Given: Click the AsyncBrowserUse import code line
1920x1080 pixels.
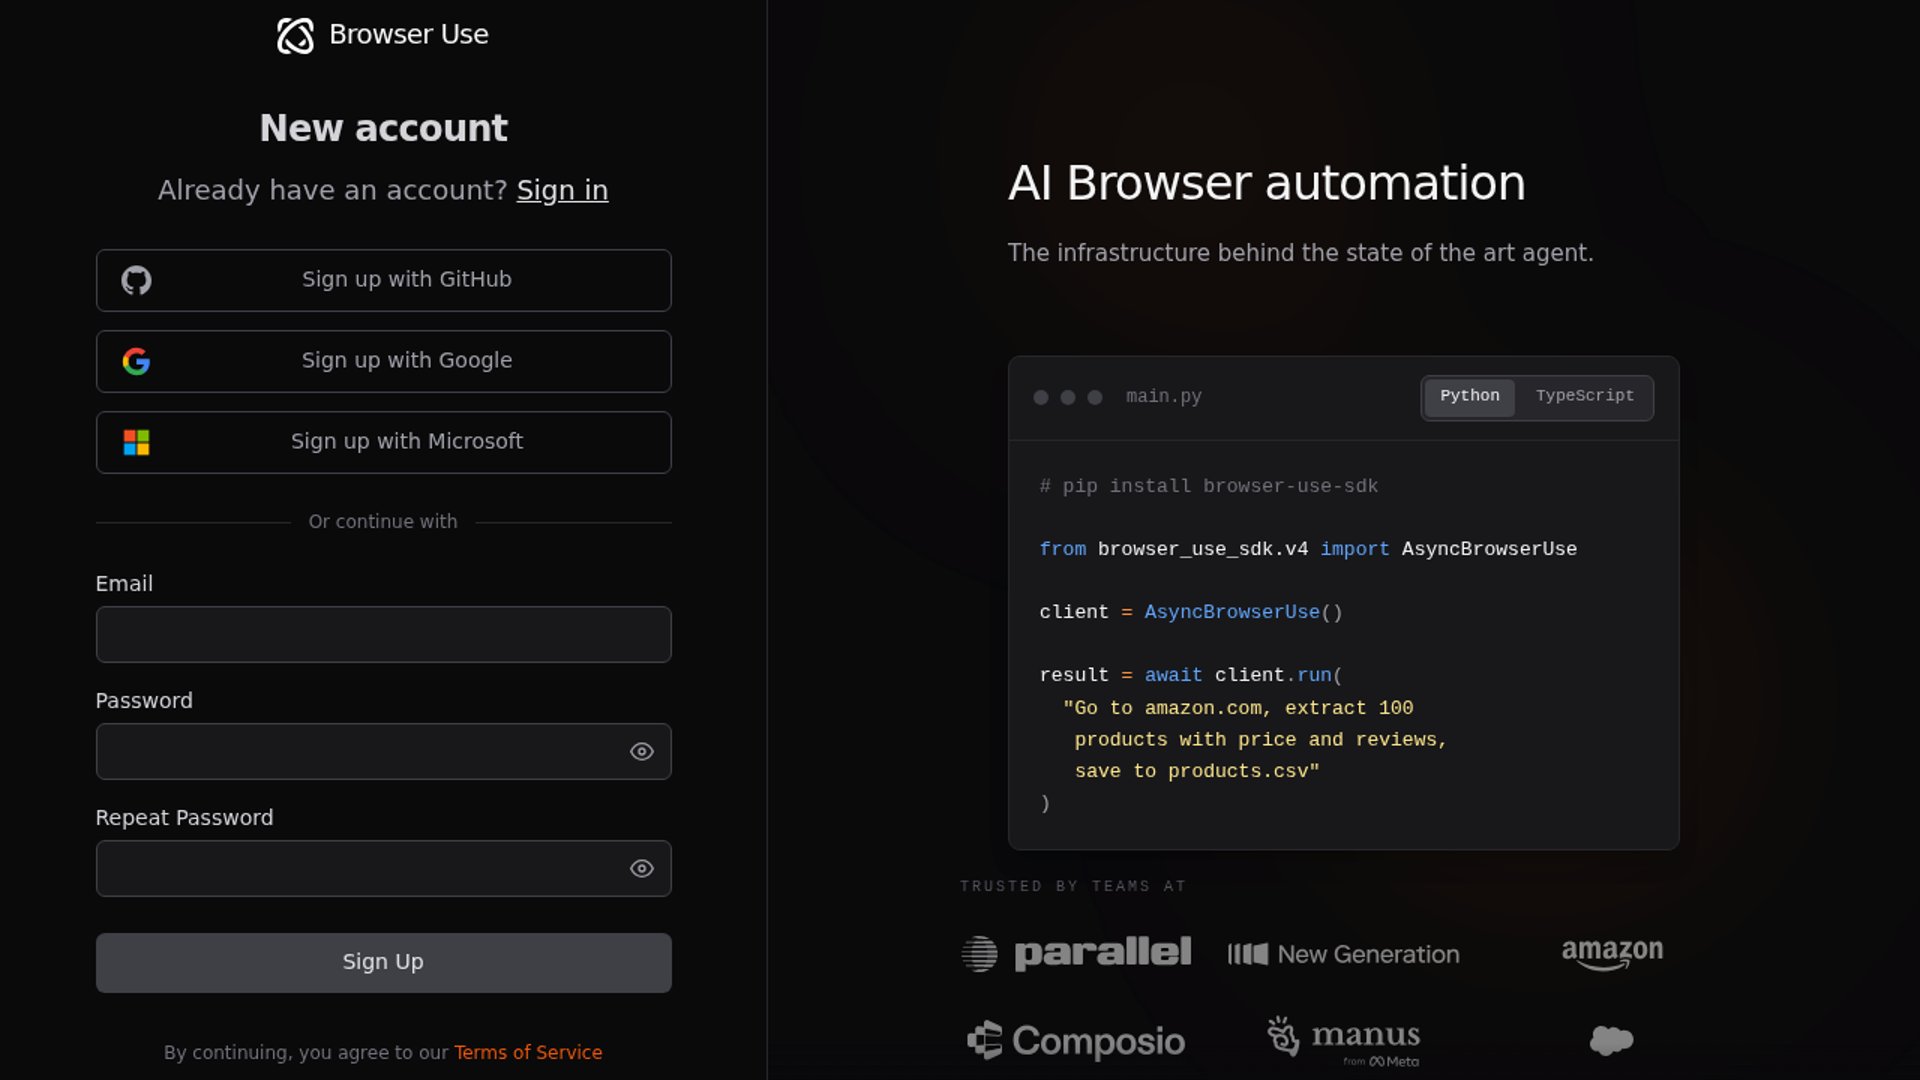Looking at the screenshot, I should click(x=1308, y=549).
